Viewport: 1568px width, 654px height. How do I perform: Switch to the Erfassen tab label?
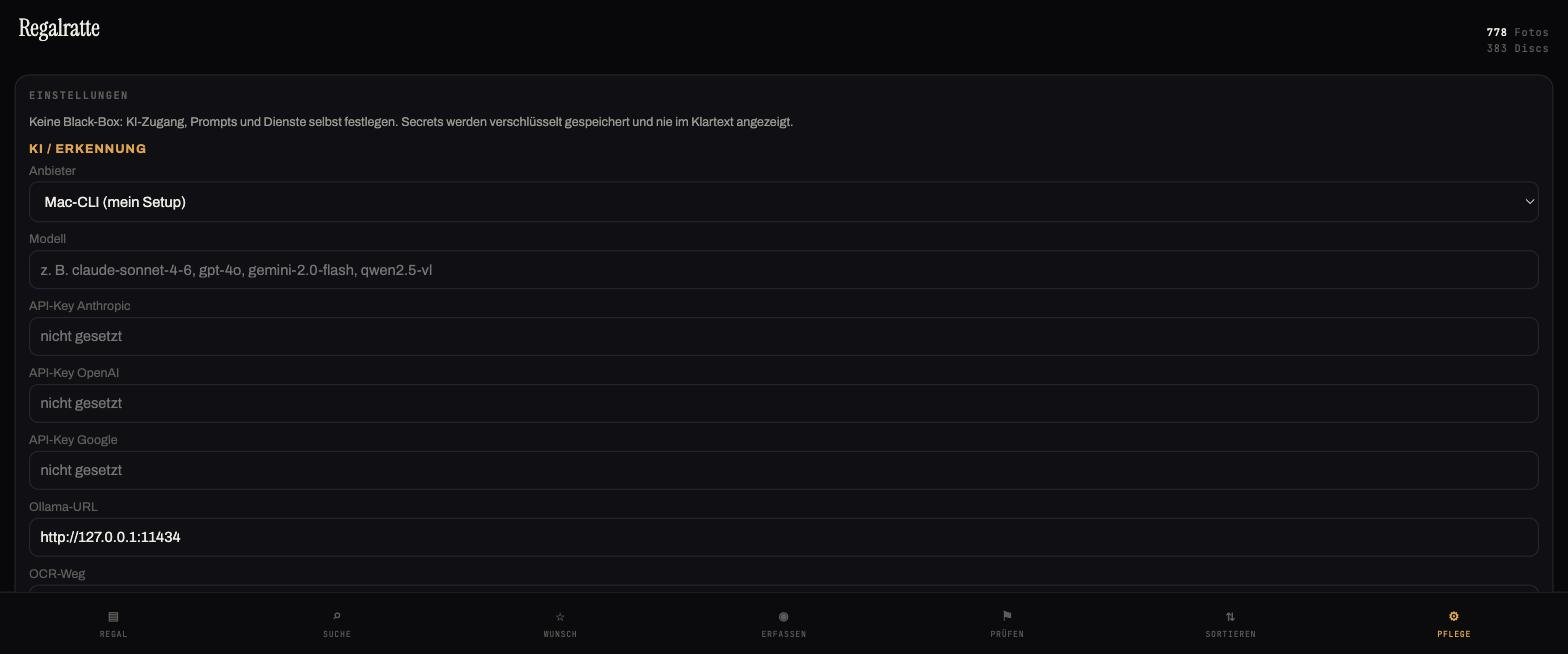tap(783, 634)
